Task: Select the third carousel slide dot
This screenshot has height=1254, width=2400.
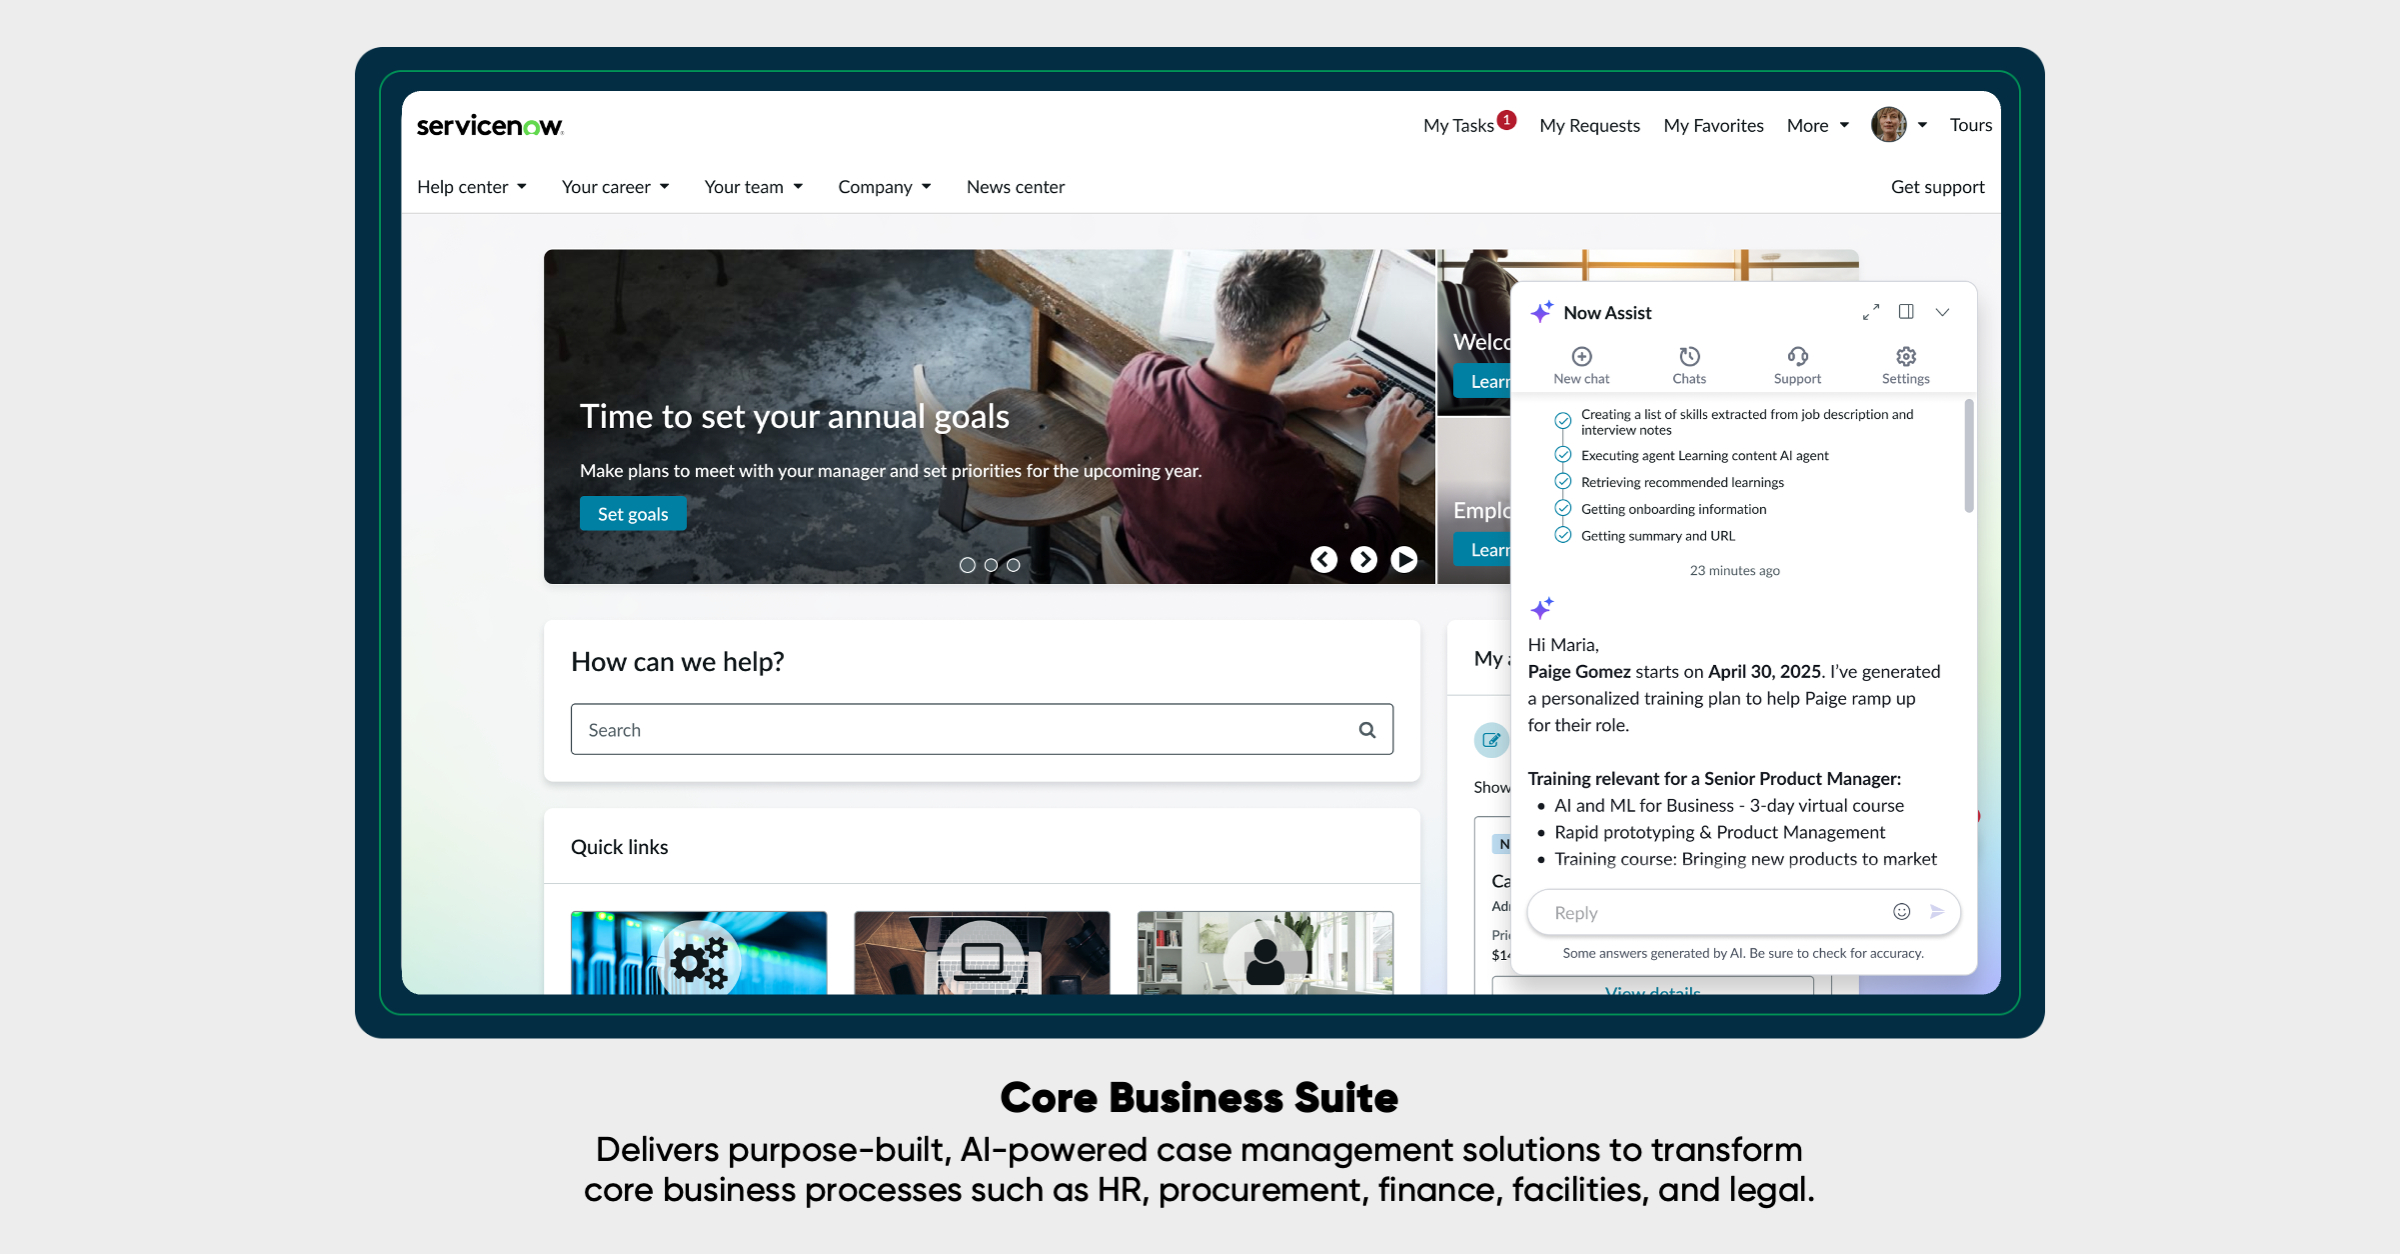Action: (x=1014, y=565)
